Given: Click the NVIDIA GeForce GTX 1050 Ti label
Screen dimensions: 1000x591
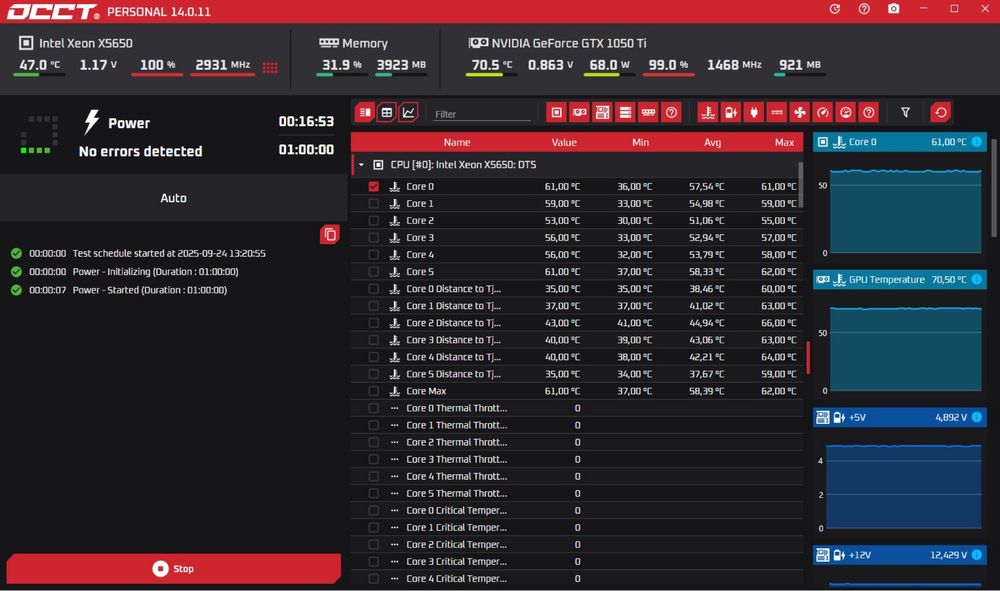Looking at the screenshot, I should pos(568,43).
